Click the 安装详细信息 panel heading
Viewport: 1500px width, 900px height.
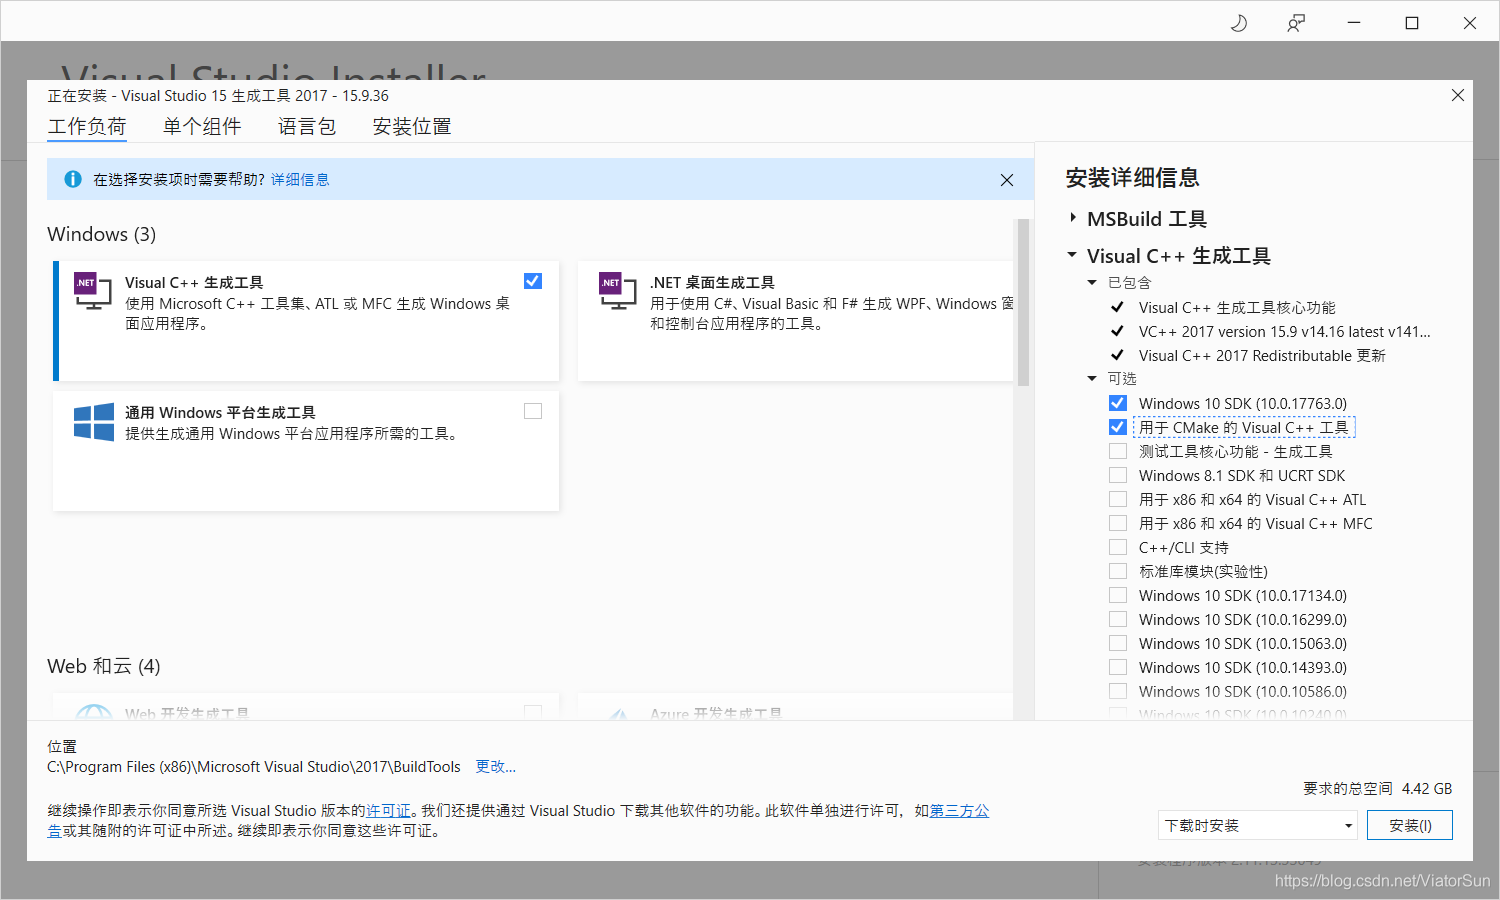(x=1132, y=178)
